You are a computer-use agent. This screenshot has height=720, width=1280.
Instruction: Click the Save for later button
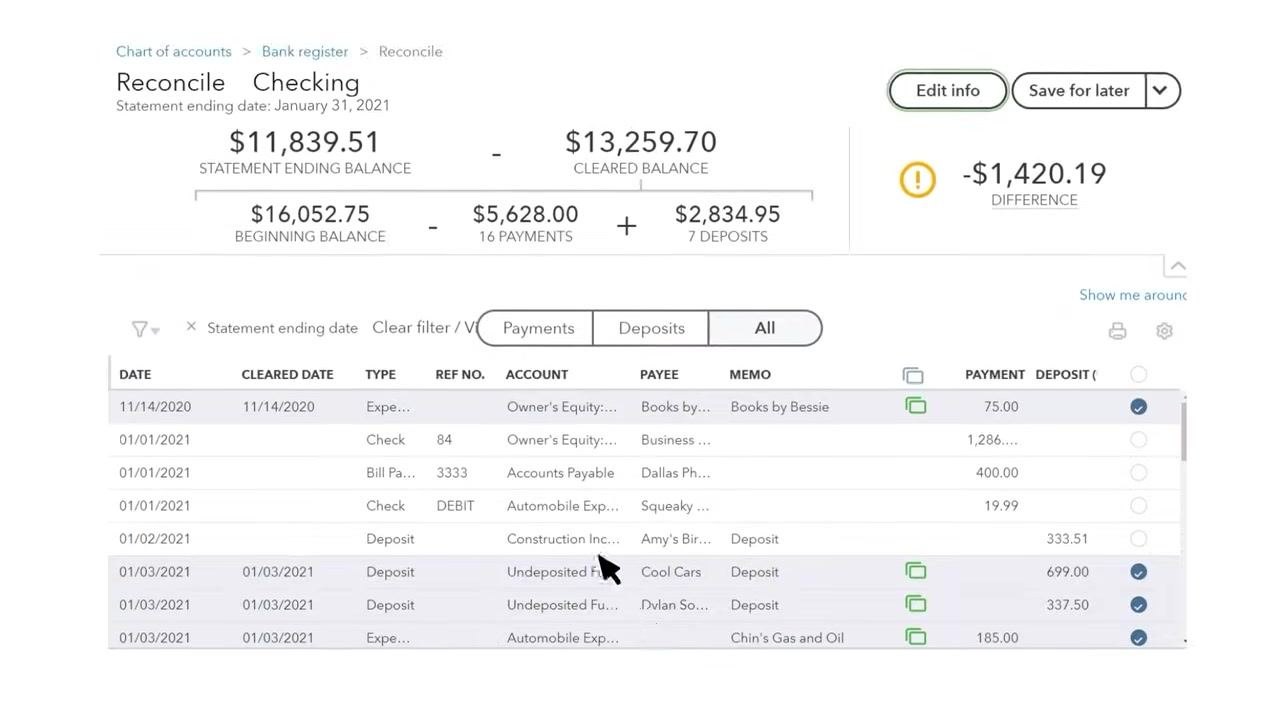[1079, 90]
